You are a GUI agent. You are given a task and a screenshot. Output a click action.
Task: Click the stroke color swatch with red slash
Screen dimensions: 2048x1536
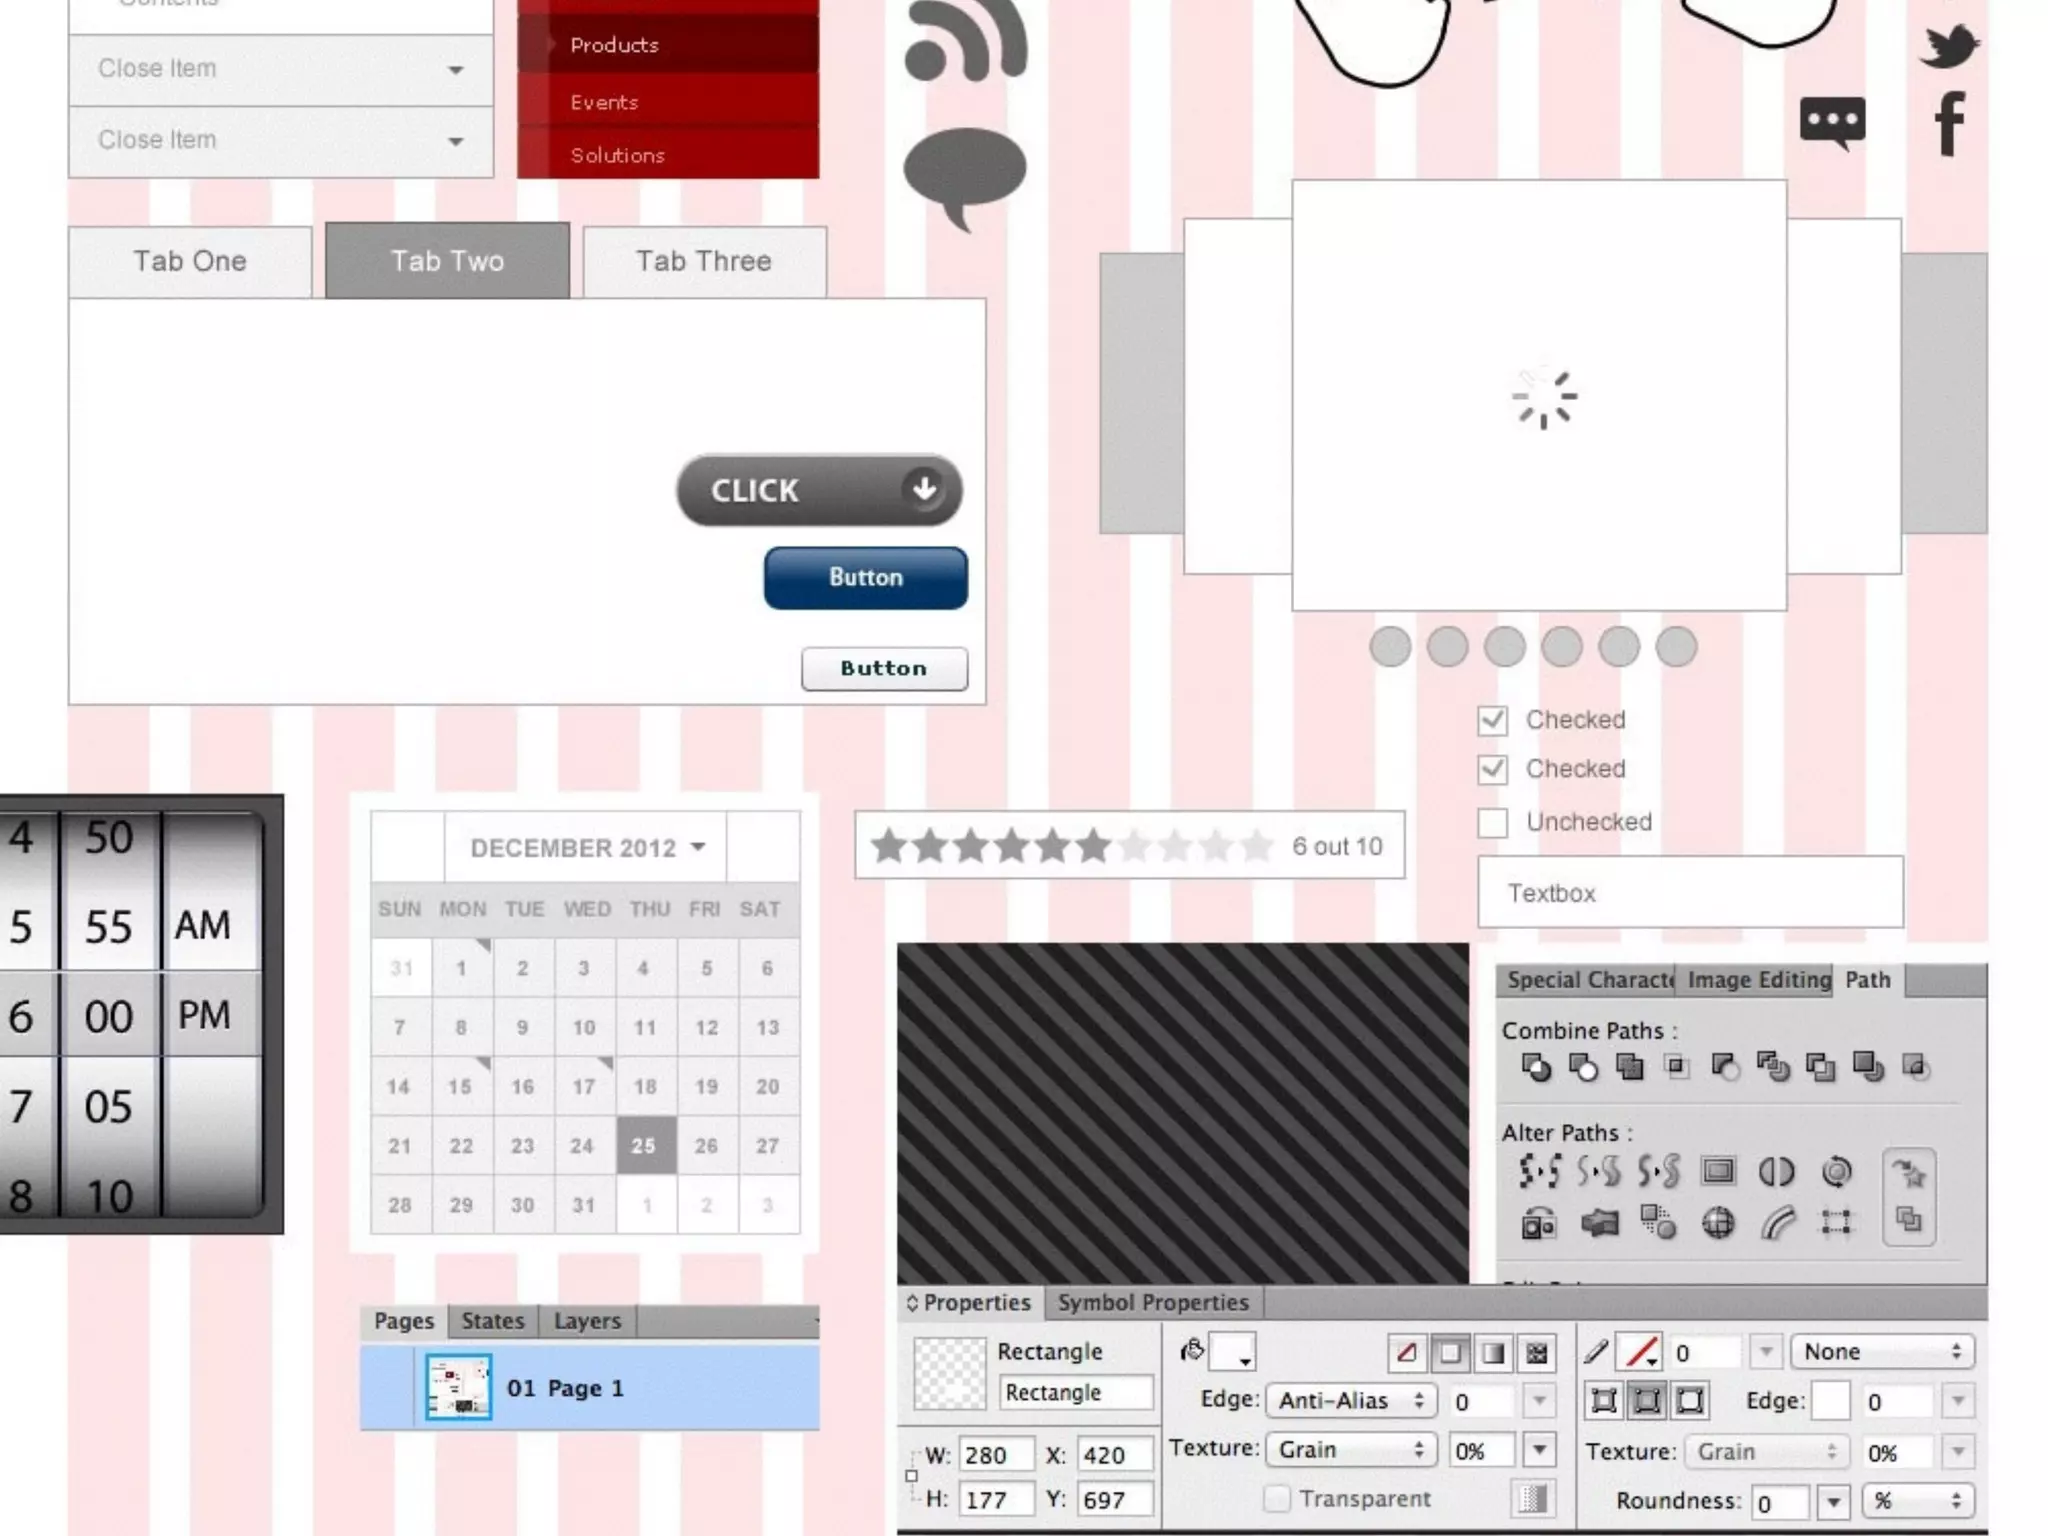tap(1641, 1353)
